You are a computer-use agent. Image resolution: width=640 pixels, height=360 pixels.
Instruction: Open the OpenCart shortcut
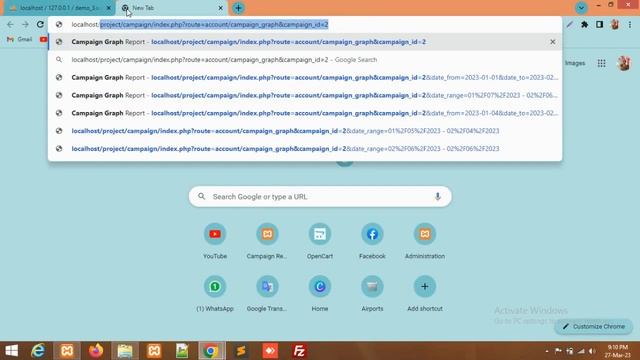[x=320, y=241]
